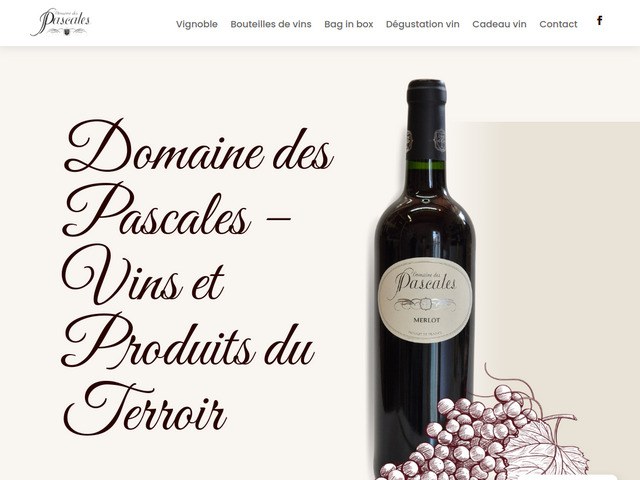The width and height of the screenshot is (640, 480).
Task: Click the white popup tab below the vine leaf
Action: (x=571, y=477)
